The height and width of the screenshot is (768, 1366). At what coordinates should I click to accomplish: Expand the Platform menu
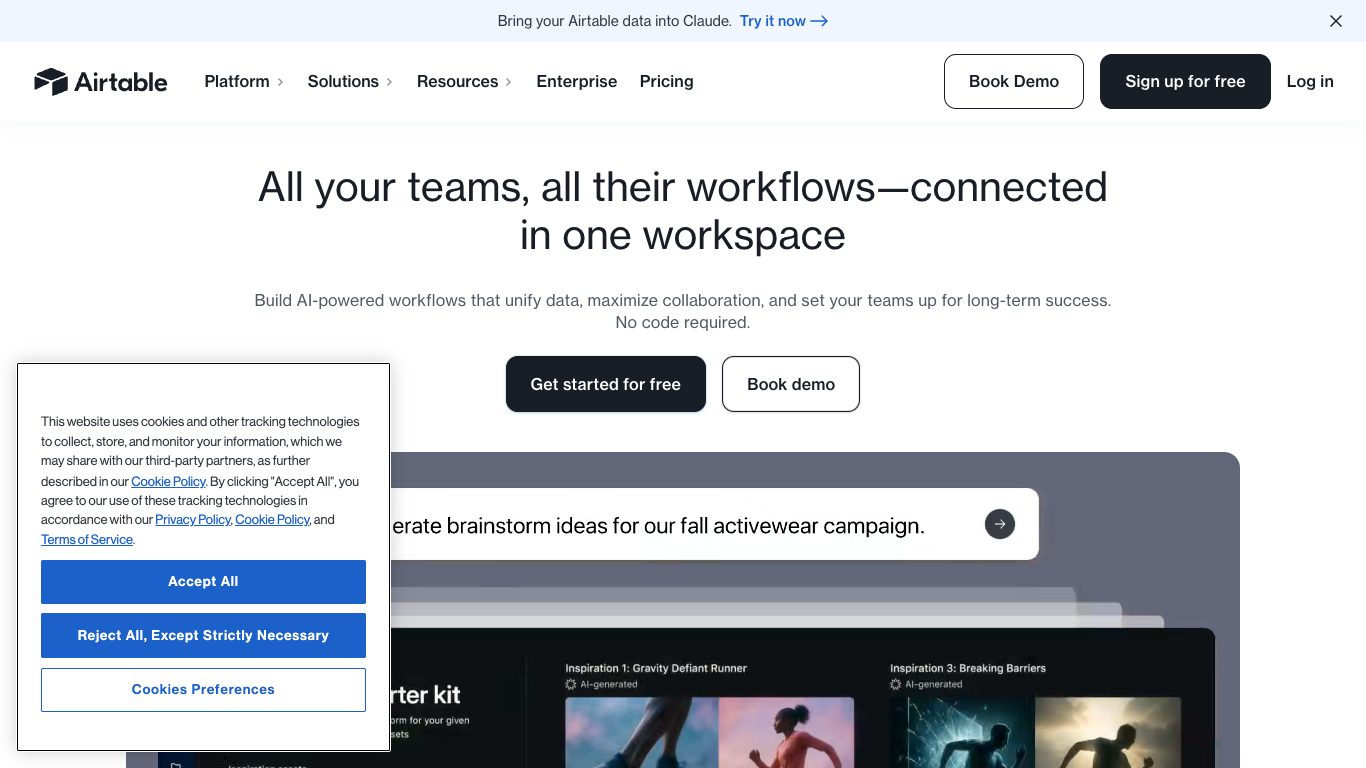pos(244,82)
